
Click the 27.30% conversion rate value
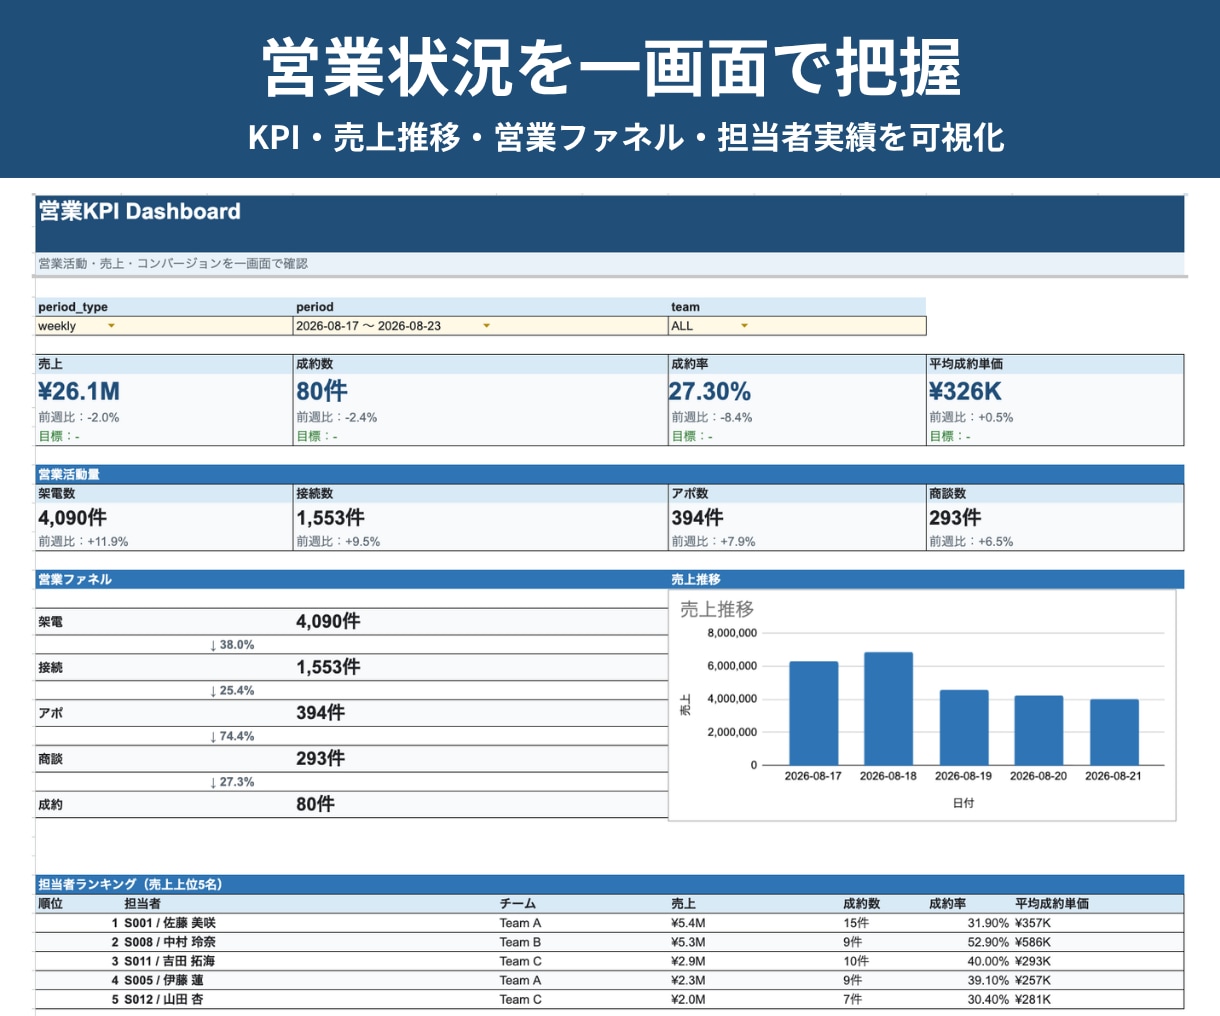(710, 391)
